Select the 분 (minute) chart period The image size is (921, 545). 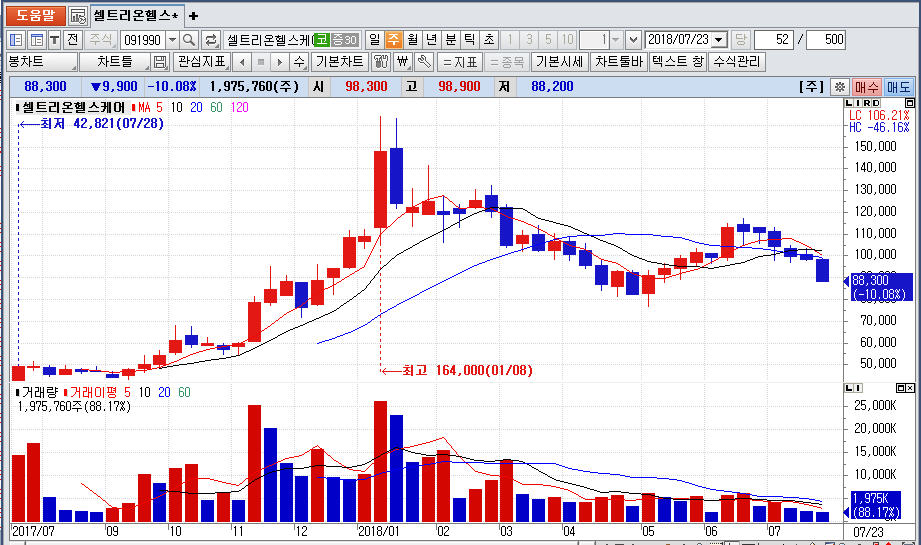click(x=450, y=40)
